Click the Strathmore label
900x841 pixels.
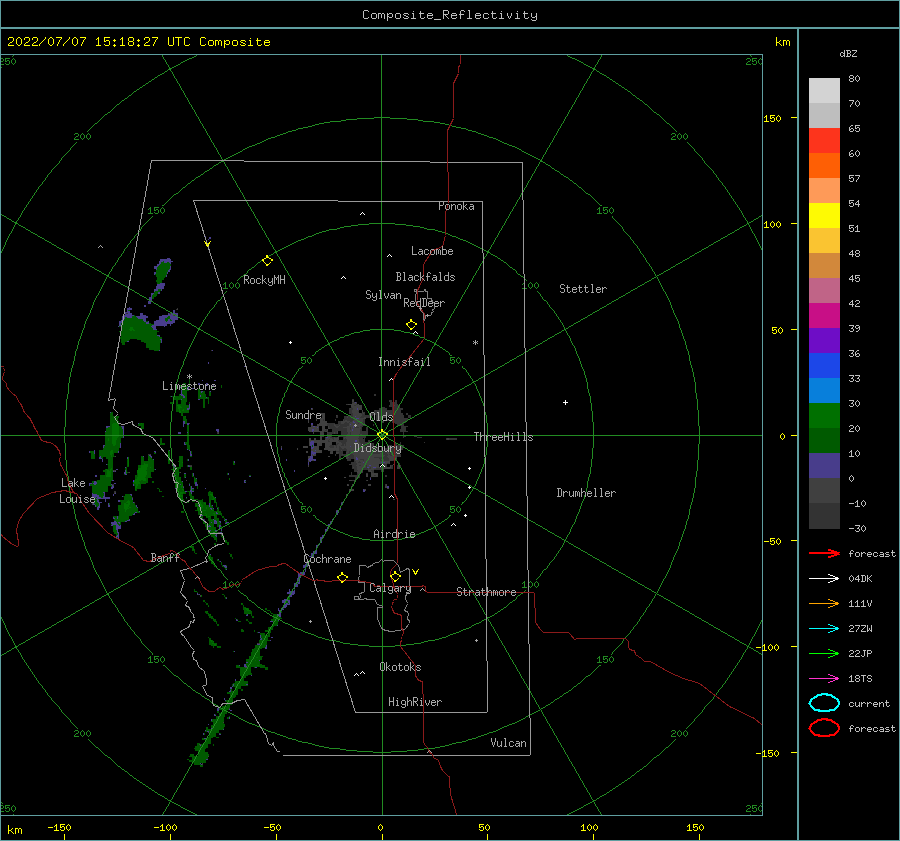coord(486,592)
